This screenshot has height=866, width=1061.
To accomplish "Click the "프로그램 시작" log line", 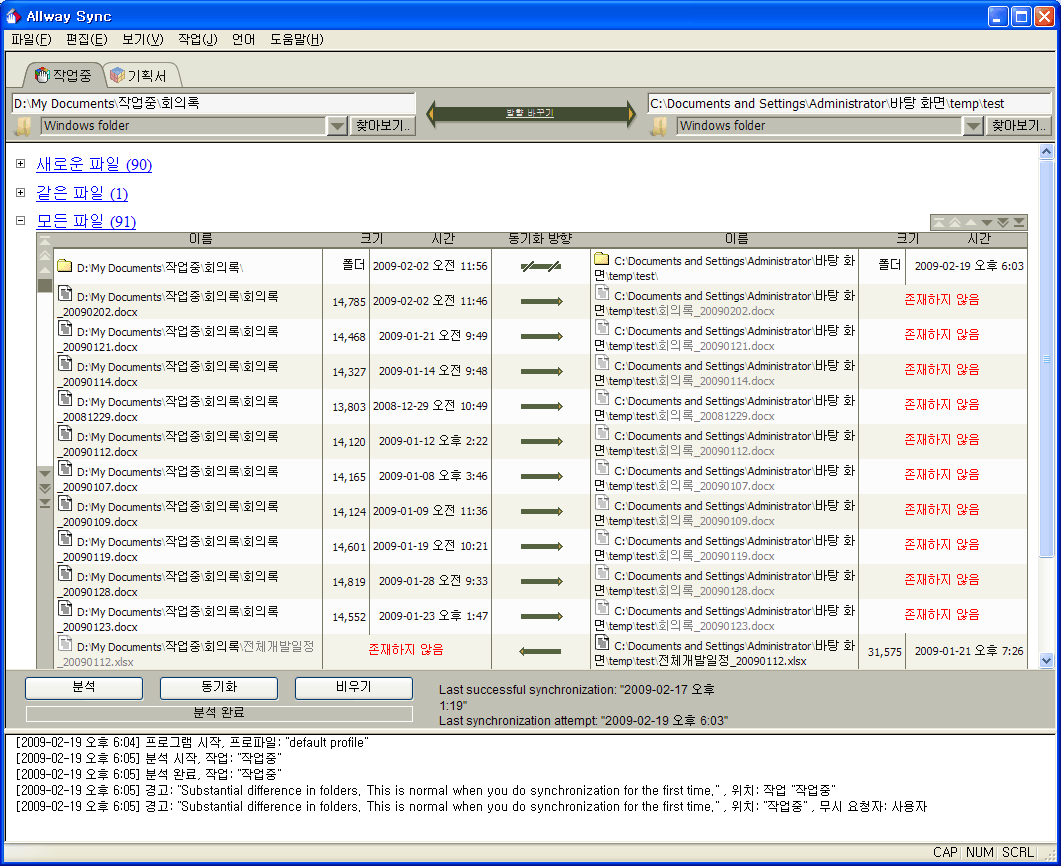I will click(191, 743).
